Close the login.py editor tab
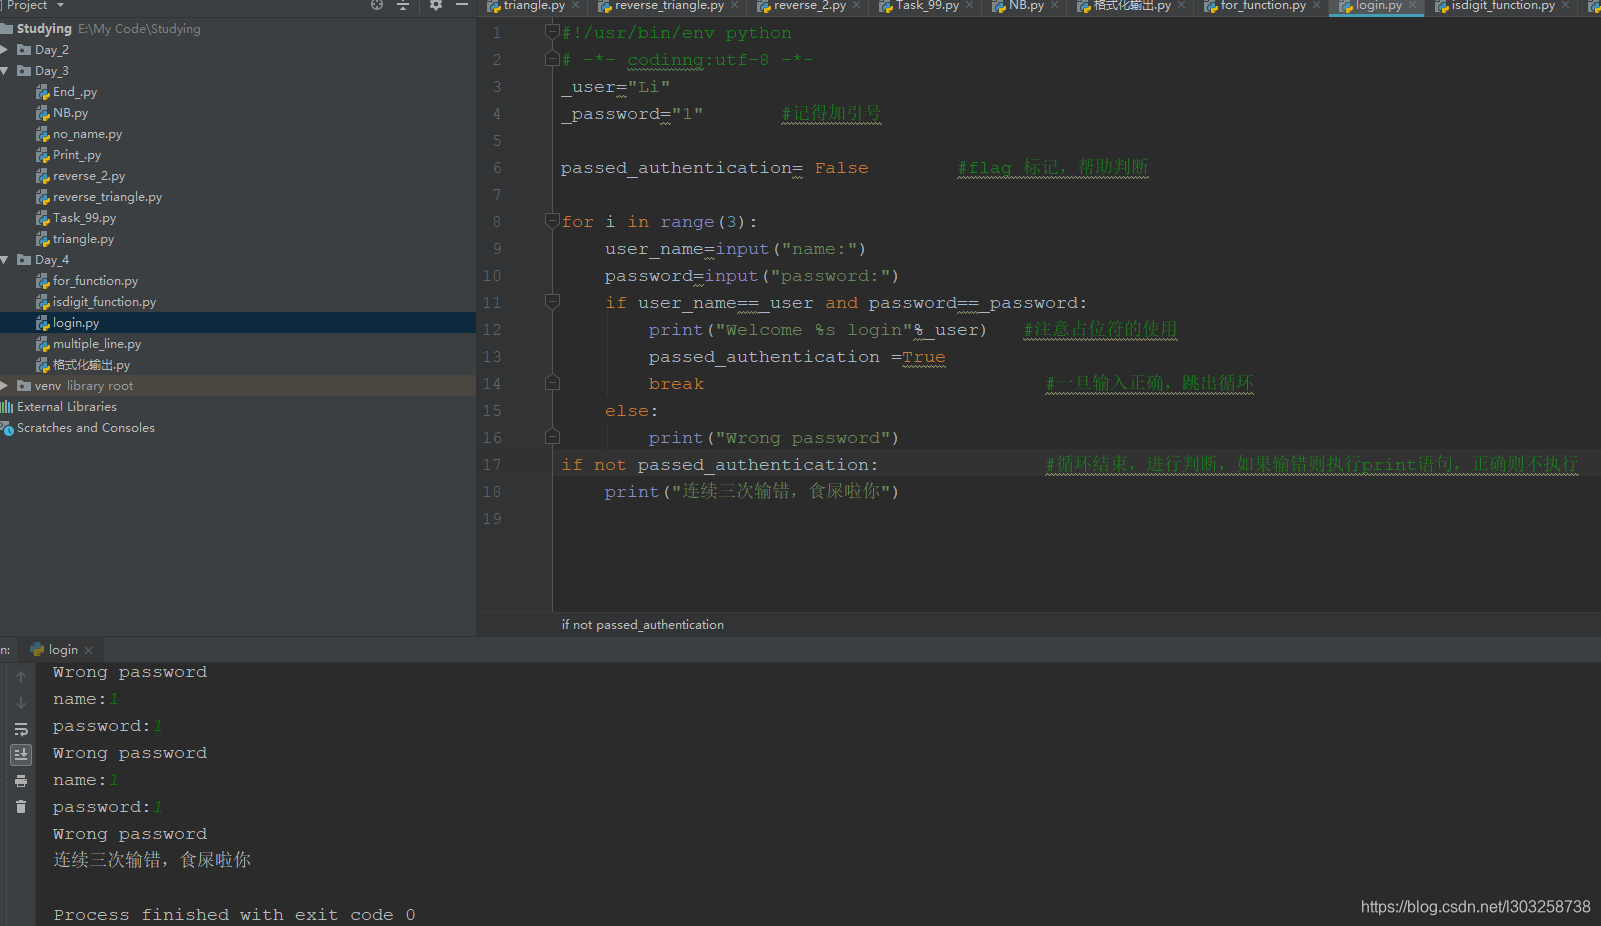This screenshot has height=926, width=1601. 1413,6
